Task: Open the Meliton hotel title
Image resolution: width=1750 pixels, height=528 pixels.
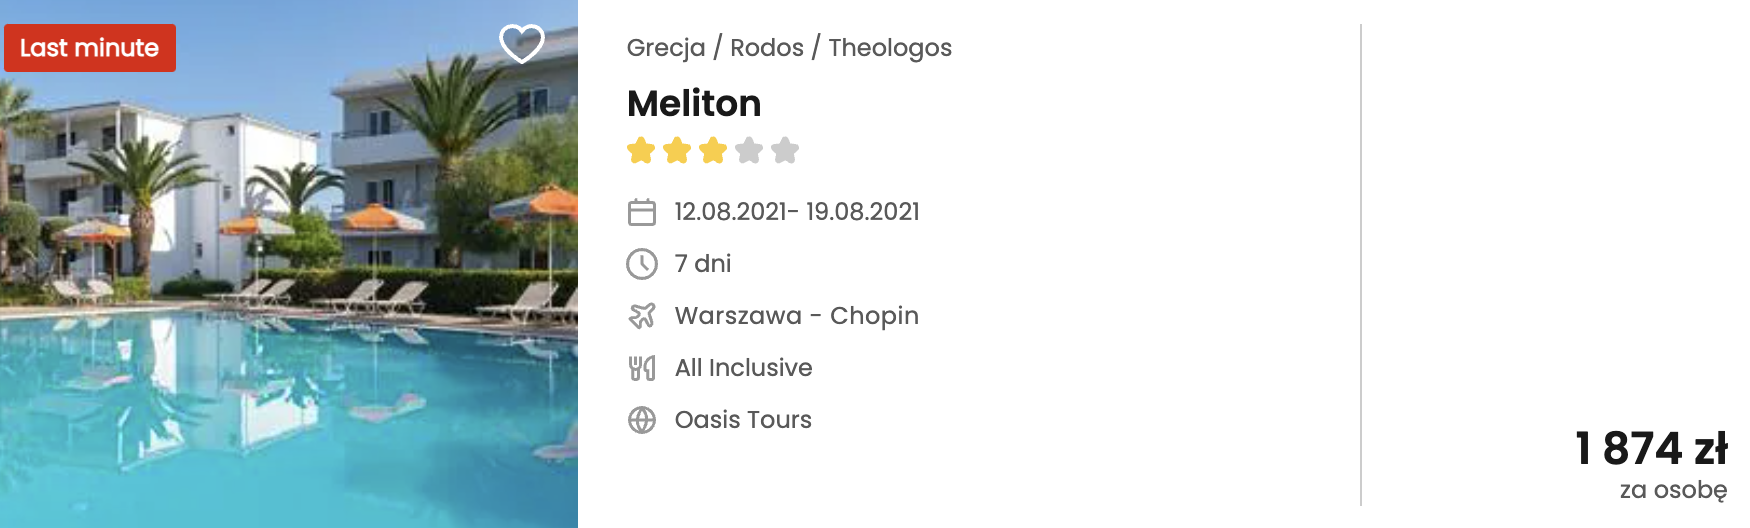Action: pyautogui.click(x=694, y=103)
